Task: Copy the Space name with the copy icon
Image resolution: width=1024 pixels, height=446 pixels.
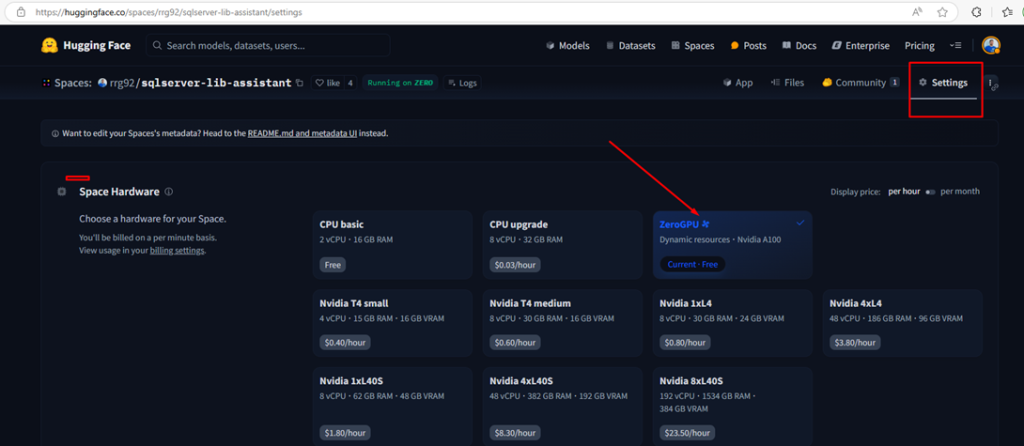Action: tap(300, 83)
